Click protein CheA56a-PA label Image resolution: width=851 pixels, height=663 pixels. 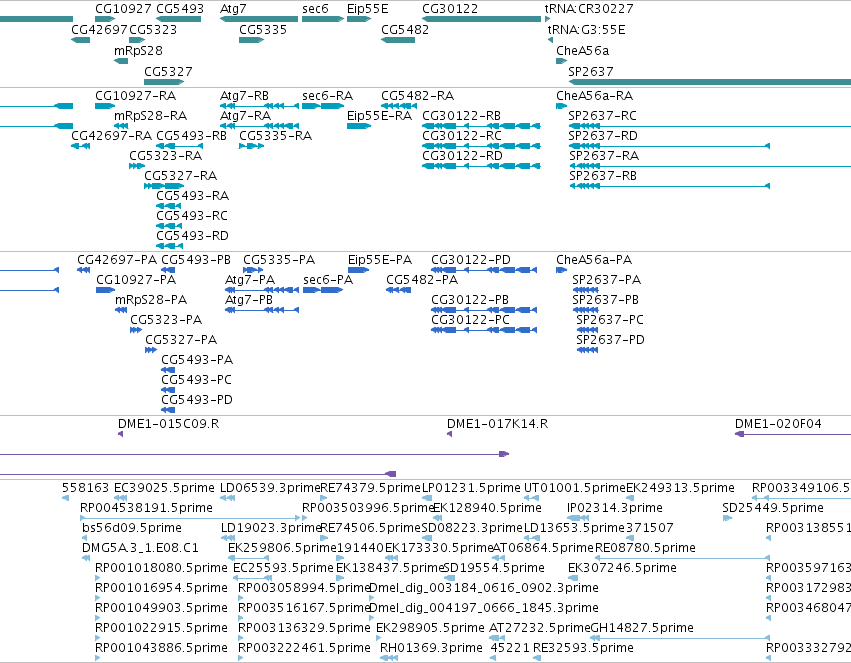click(594, 260)
